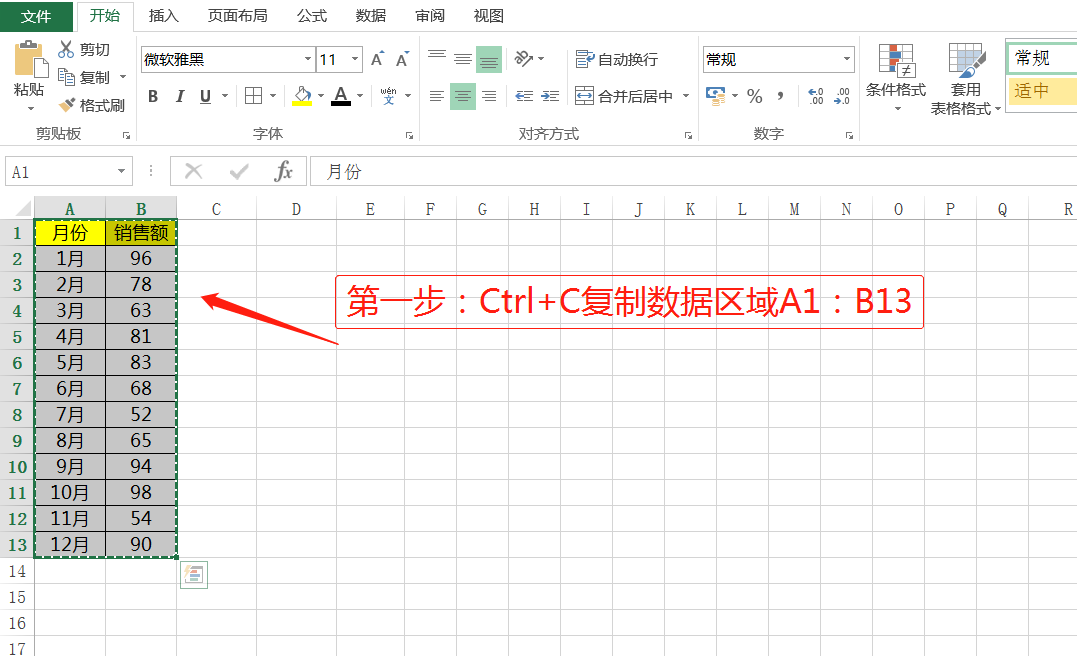Switch to the Insert (插入) tab
1077x656 pixels.
pos(163,16)
